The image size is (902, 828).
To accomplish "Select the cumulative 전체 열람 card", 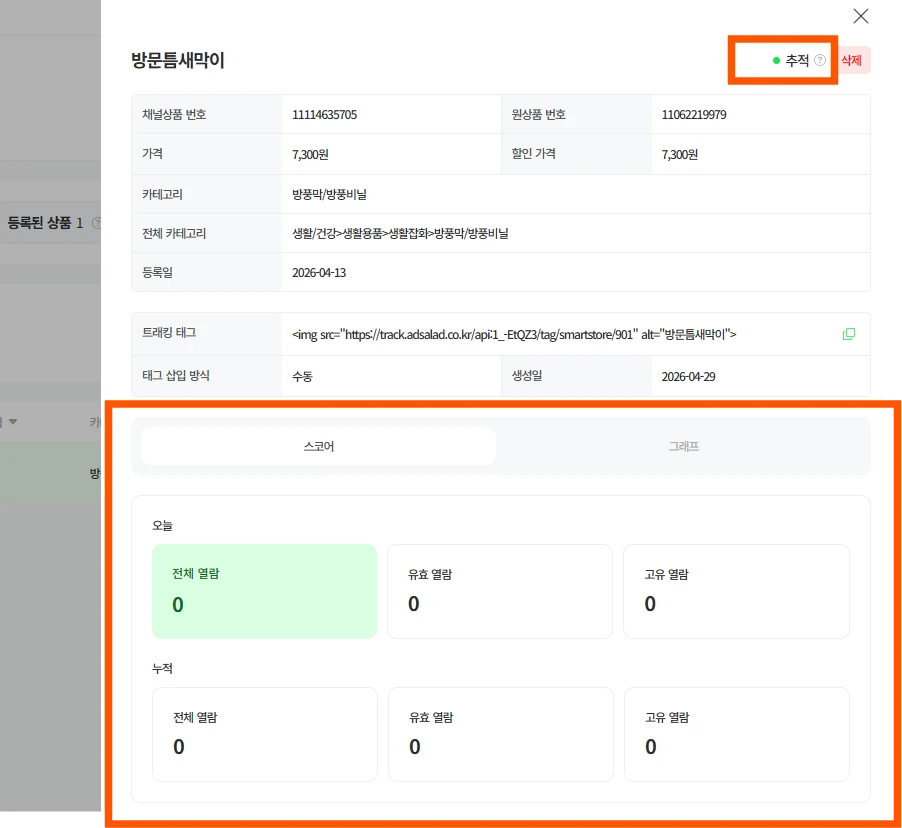I will coord(264,734).
